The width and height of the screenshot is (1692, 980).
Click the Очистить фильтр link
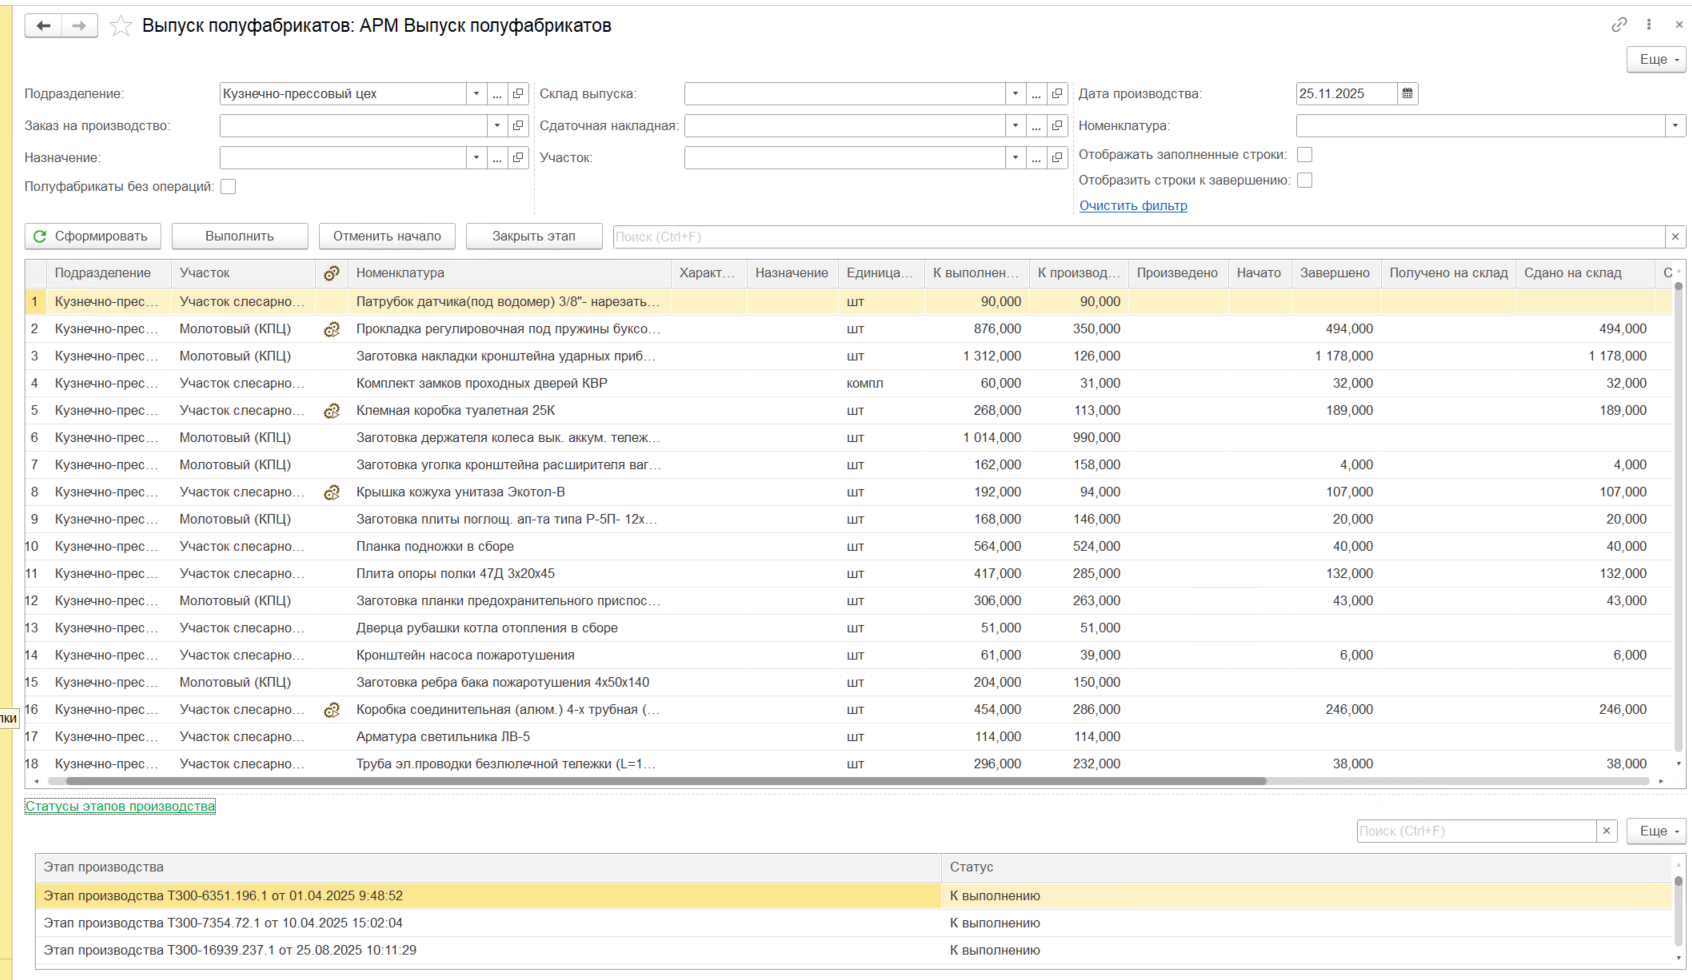point(1133,206)
